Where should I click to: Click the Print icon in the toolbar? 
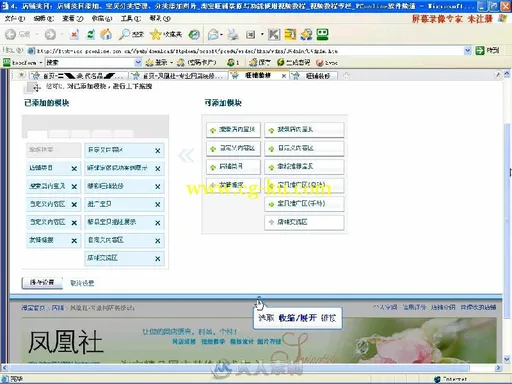tap(233, 34)
